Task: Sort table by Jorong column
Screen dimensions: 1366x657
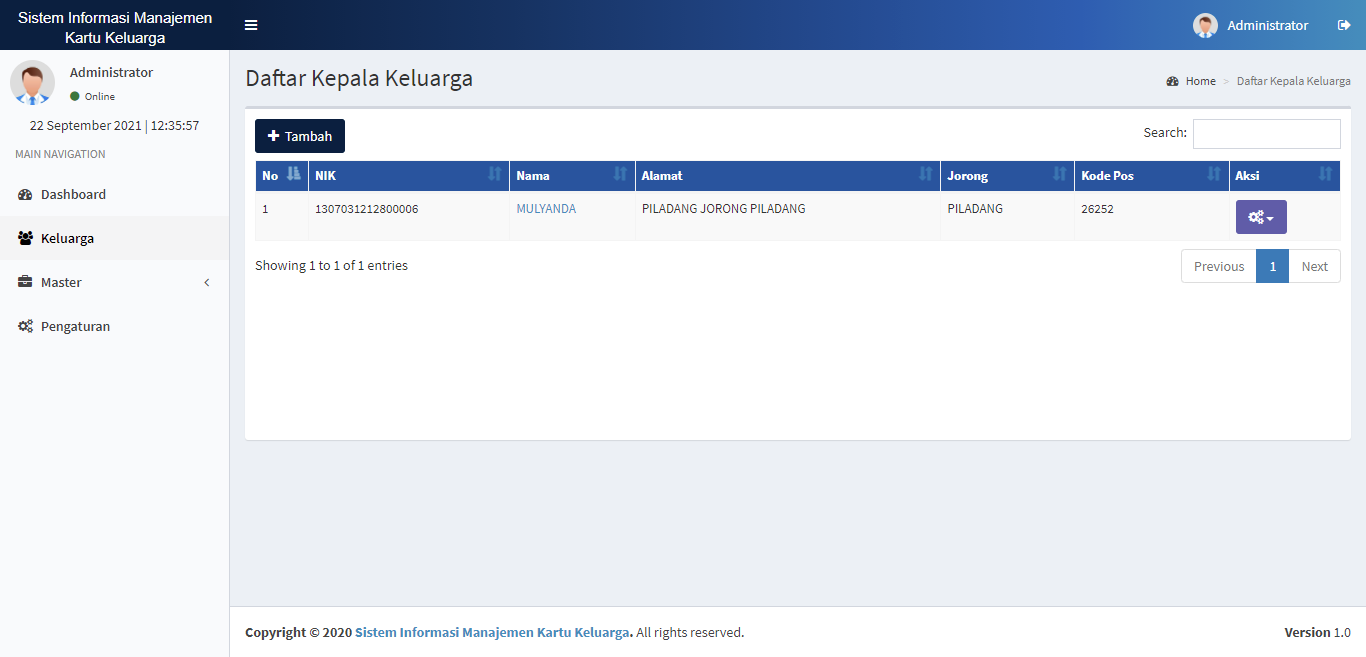Action: click(x=1006, y=175)
